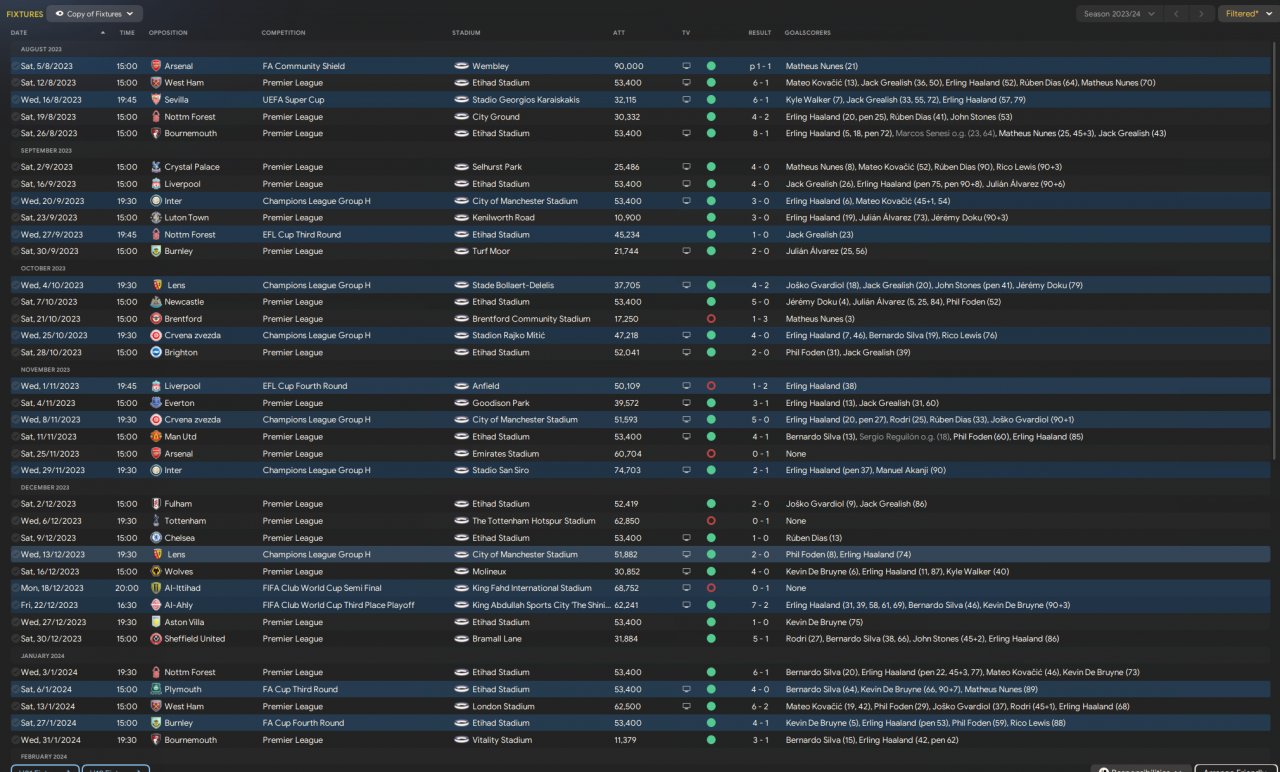
Task: Click the TV icon in the Sevilla row
Action: [686, 100]
